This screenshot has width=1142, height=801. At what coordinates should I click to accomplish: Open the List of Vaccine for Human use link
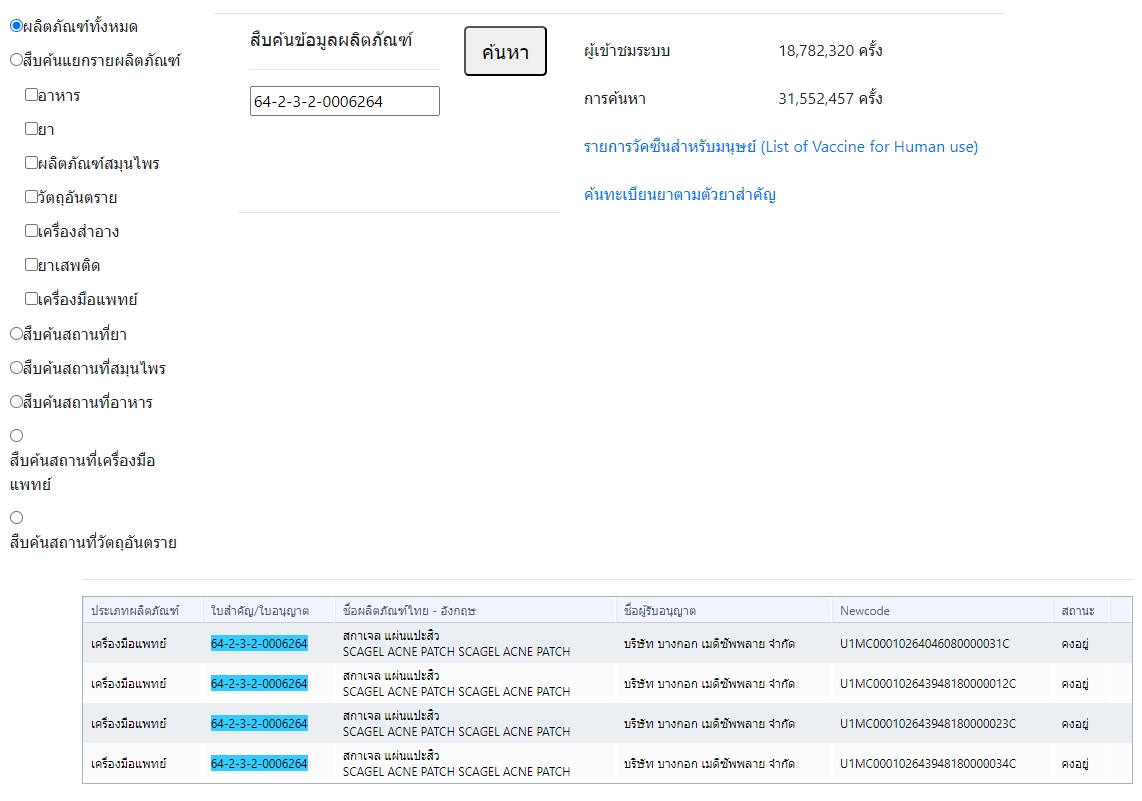pyautogui.click(x=780, y=147)
